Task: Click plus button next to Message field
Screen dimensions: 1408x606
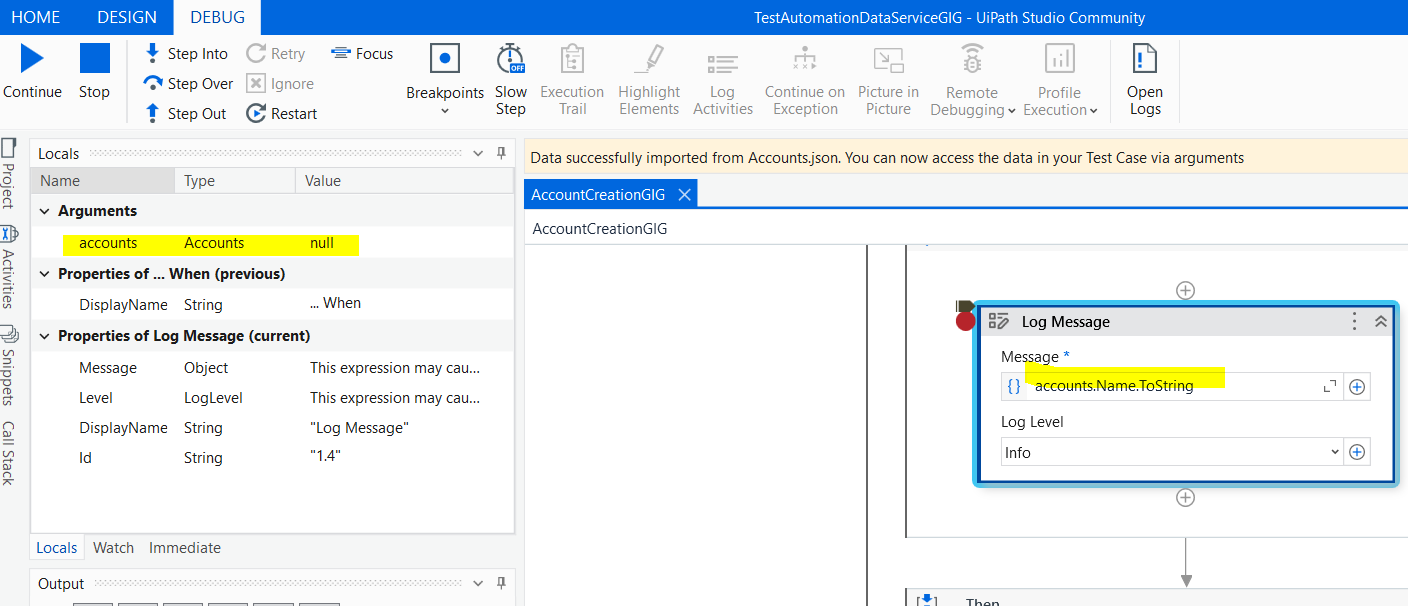Action: [x=1357, y=386]
